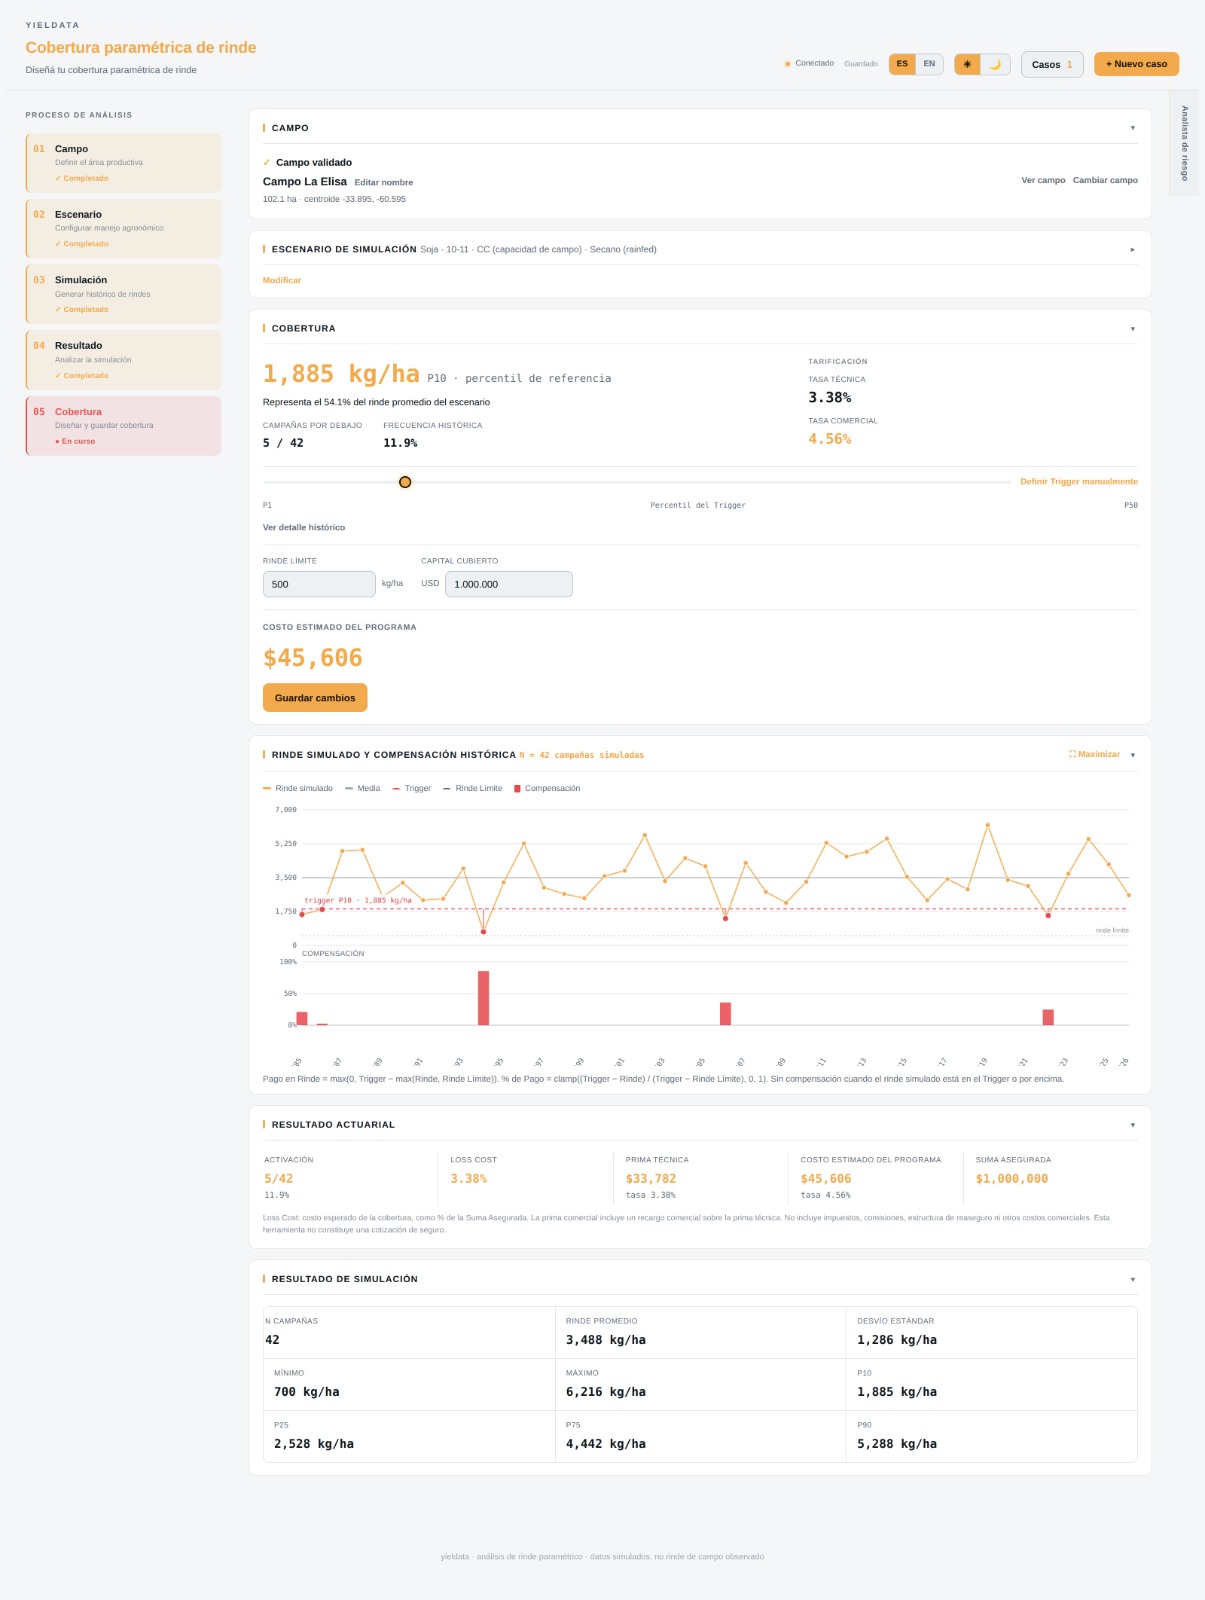Click Guardar cambios button
Screen dimensions: 1205x1600
click(x=315, y=698)
